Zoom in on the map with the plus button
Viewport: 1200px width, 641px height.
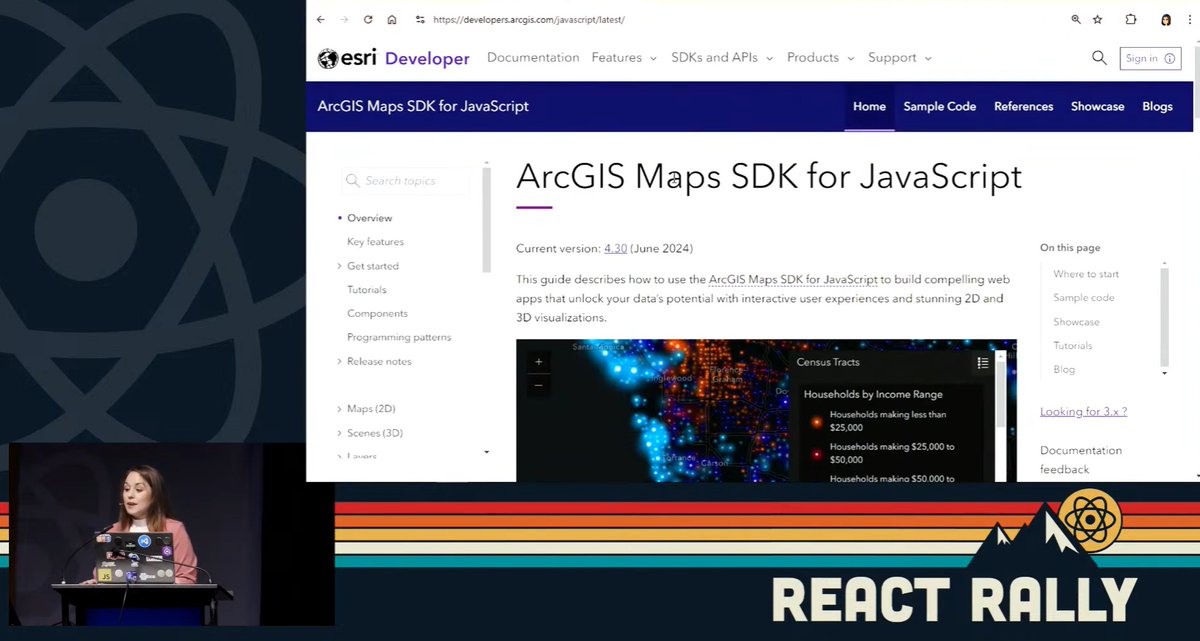pyautogui.click(x=538, y=362)
